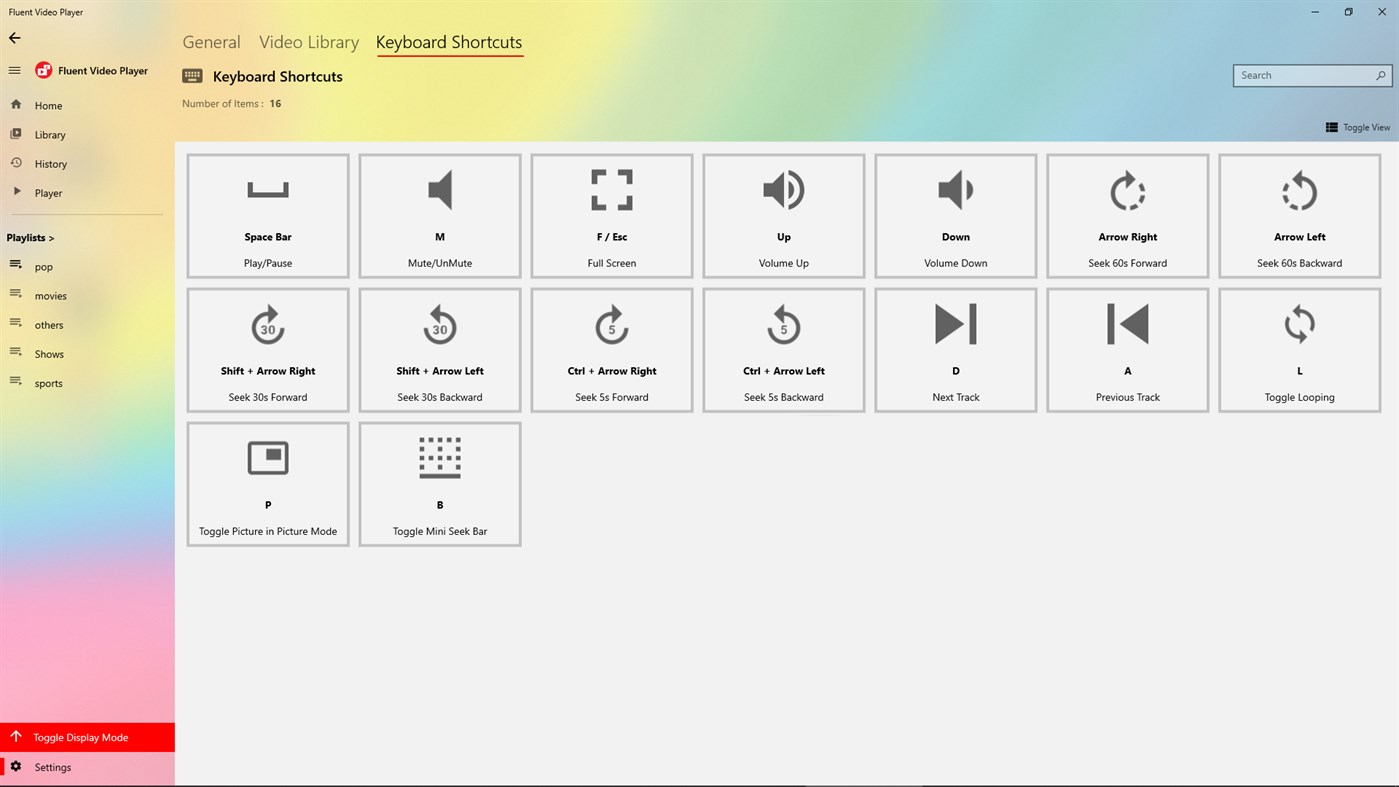
Task: Select the Volume Up speaker icon
Action: click(783, 189)
